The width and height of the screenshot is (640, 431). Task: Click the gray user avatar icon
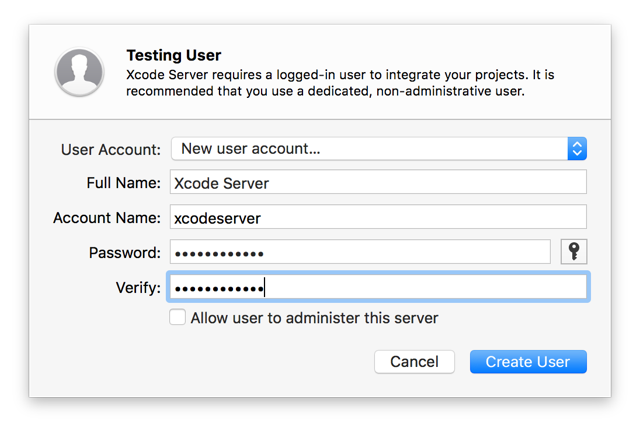click(79, 71)
